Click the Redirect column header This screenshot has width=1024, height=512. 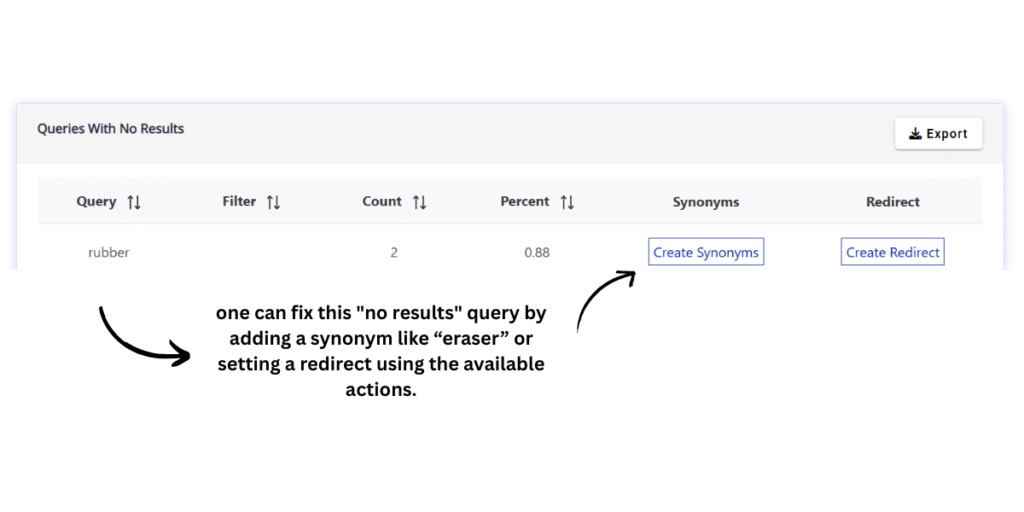point(893,202)
